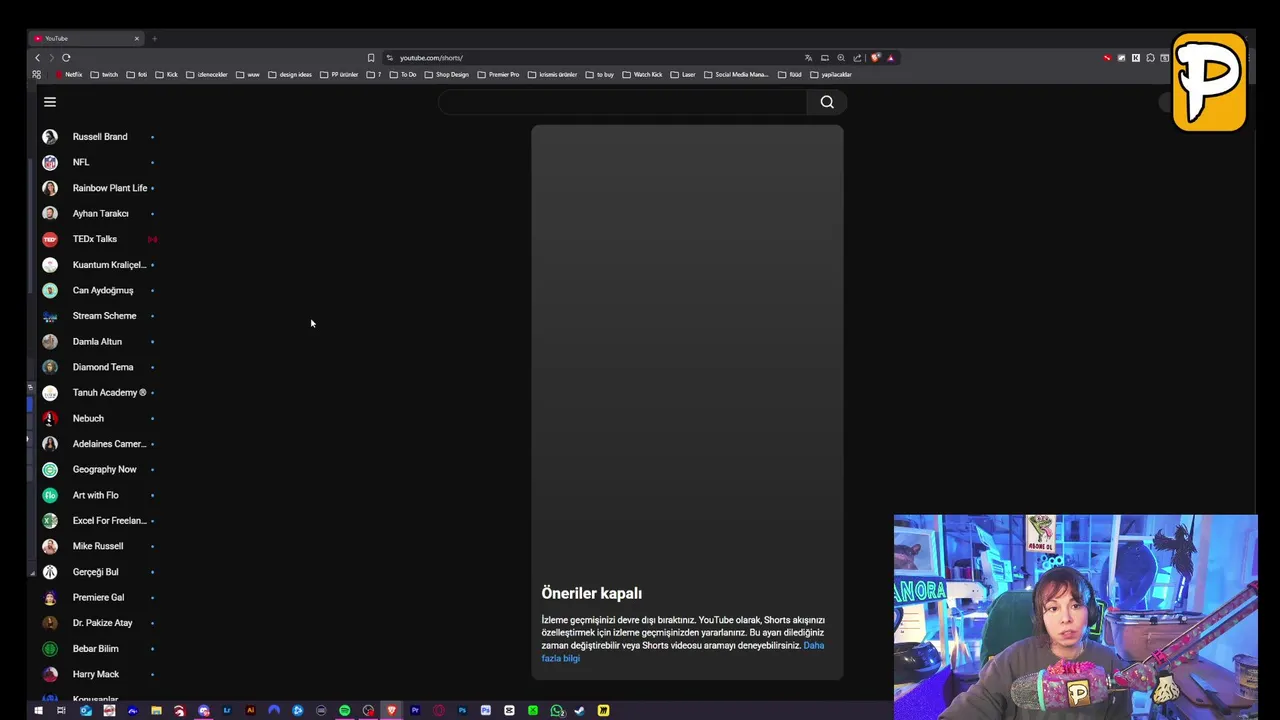The image size is (1280, 720).
Task: Open Dr. Pakize Atay channel
Action: [x=98, y=623]
